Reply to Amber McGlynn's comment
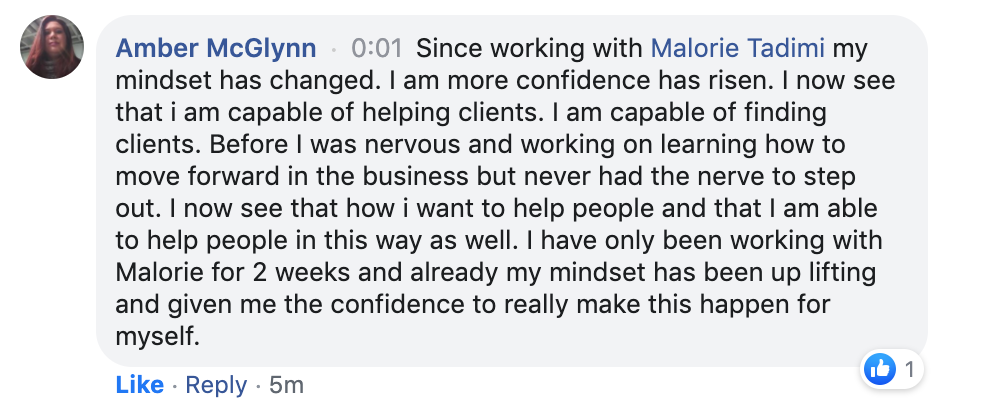This screenshot has width=994, height=420. tap(216, 384)
